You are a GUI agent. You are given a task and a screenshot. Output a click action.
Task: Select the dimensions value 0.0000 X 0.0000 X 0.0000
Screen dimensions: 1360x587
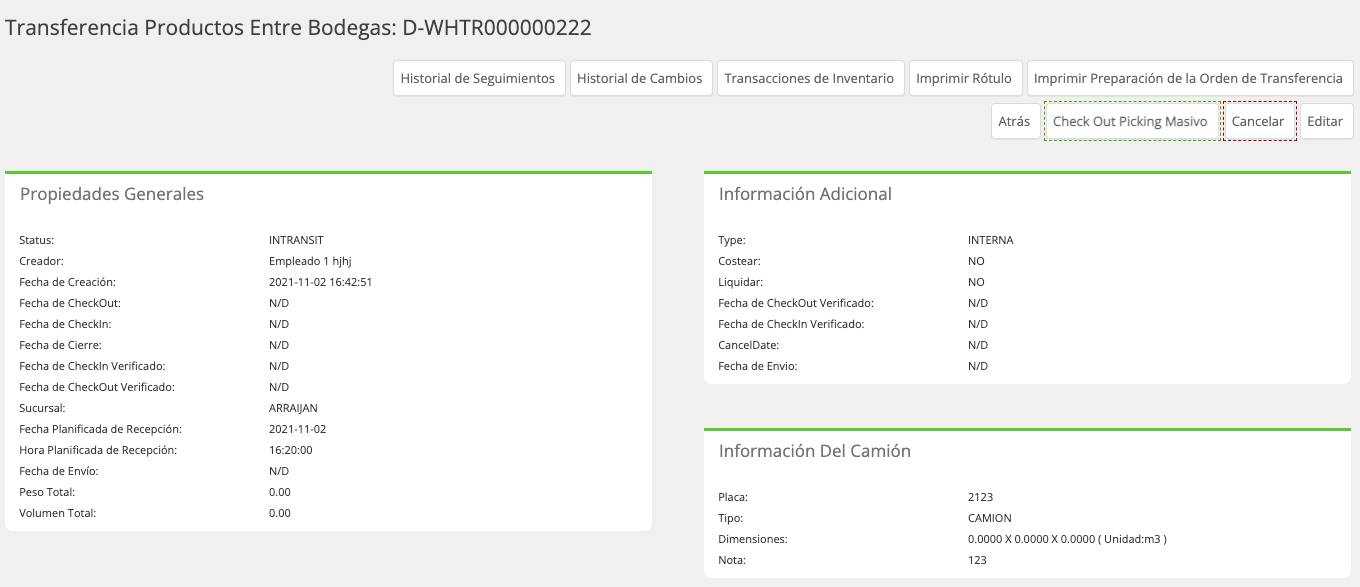click(x=1030, y=539)
